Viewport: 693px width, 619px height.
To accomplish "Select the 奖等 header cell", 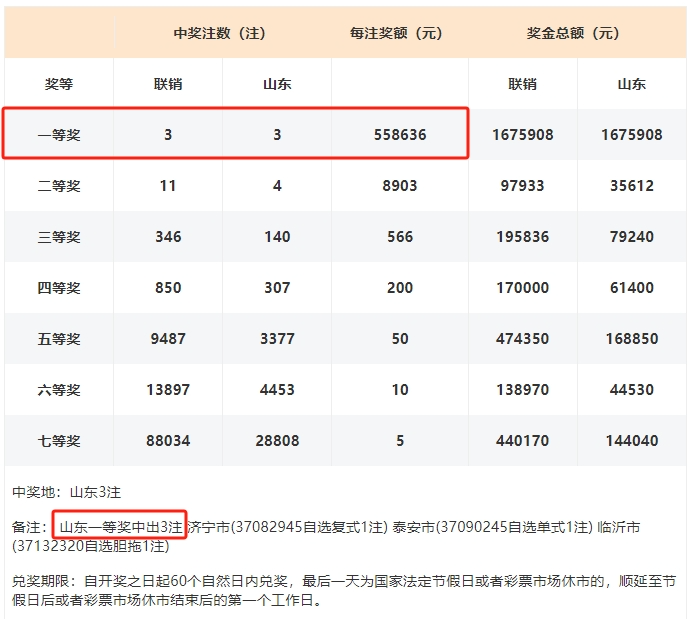I will click(59, 84).
